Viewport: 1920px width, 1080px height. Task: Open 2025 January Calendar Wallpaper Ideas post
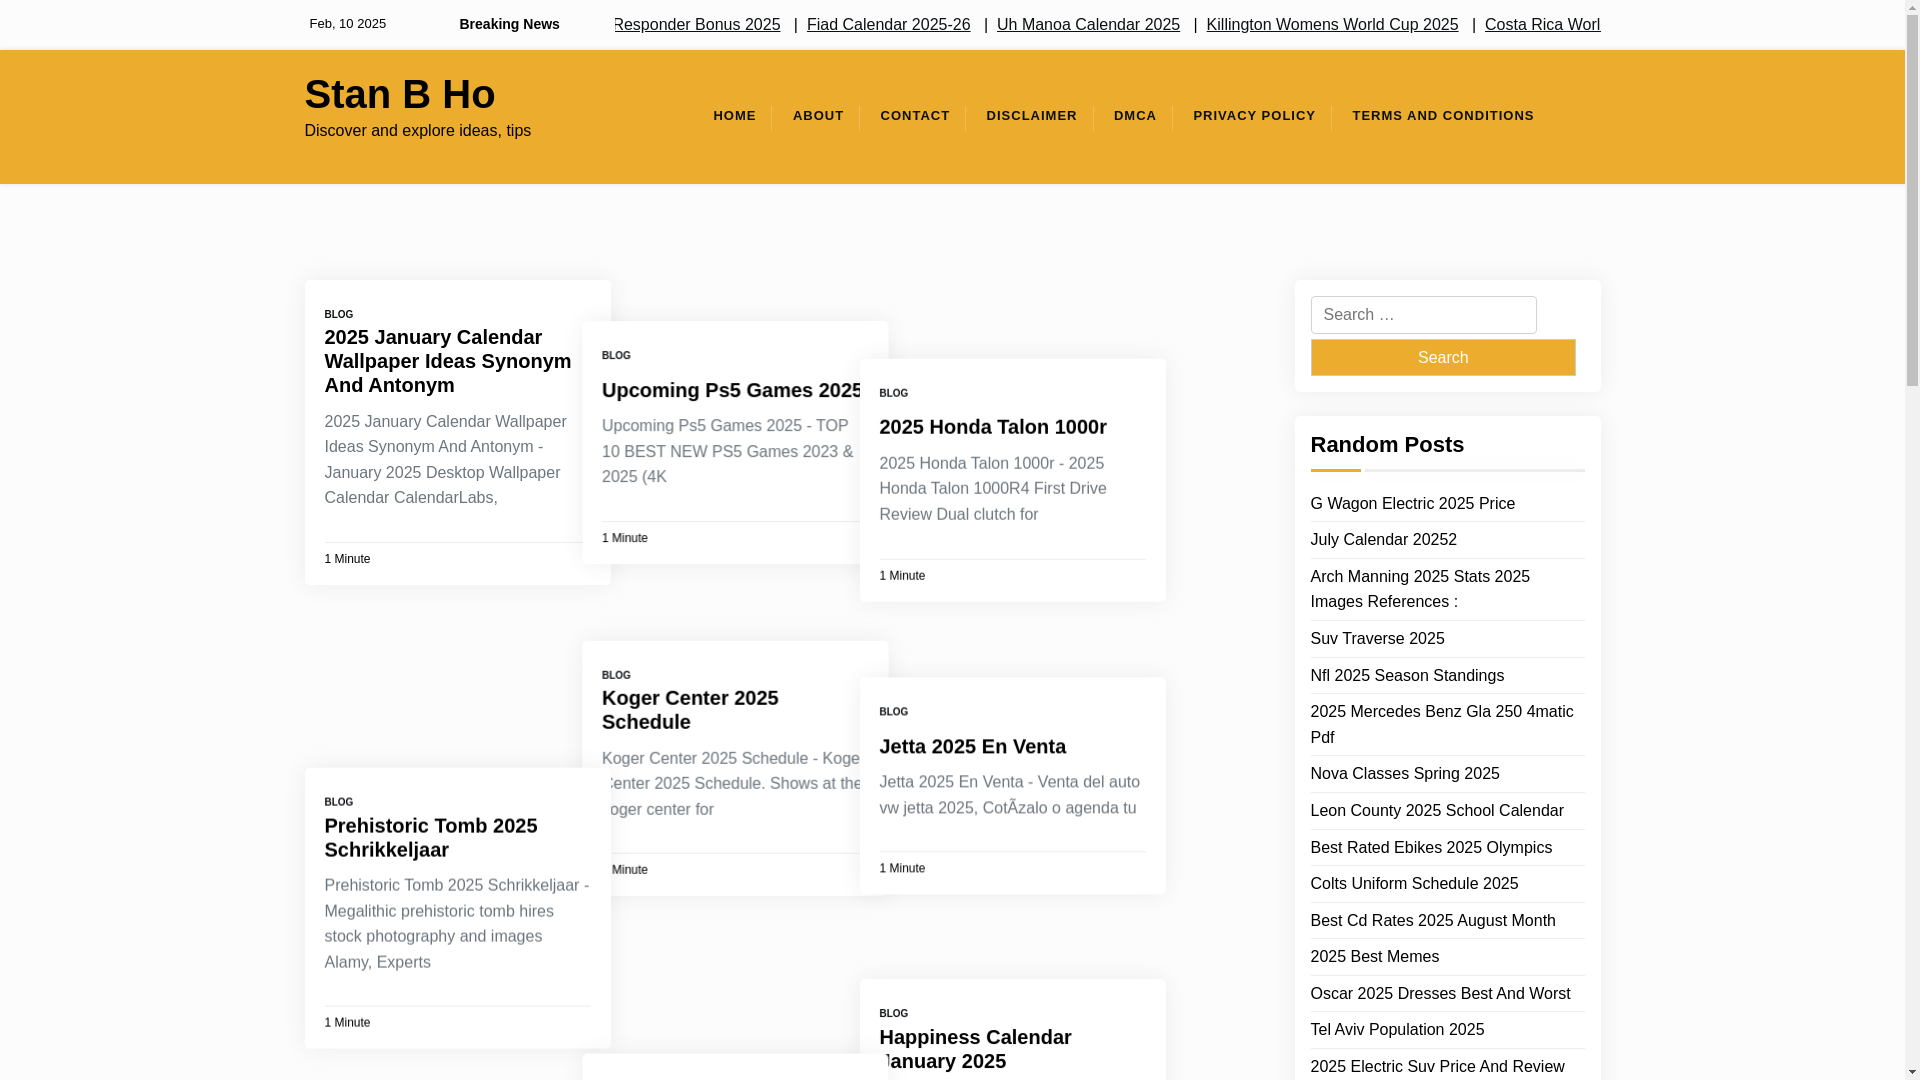447,361
